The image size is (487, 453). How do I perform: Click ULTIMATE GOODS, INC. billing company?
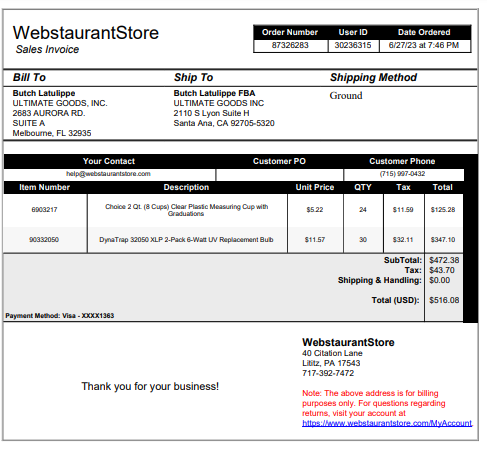(x=60, y=103)
